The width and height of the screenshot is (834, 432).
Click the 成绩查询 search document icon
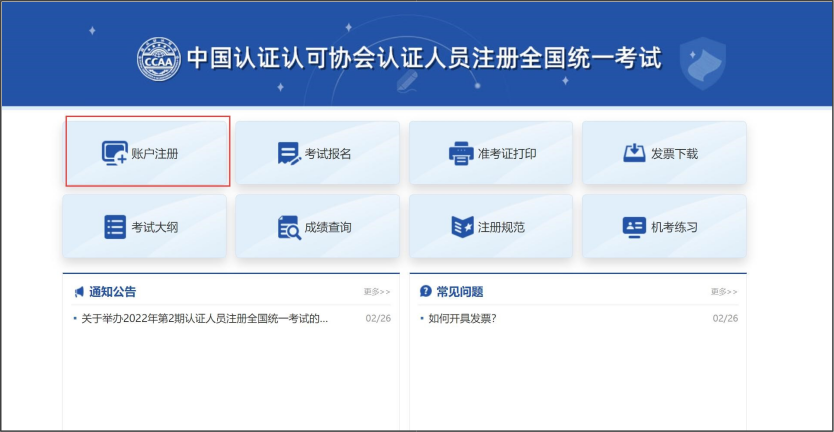tap(289, 228)
